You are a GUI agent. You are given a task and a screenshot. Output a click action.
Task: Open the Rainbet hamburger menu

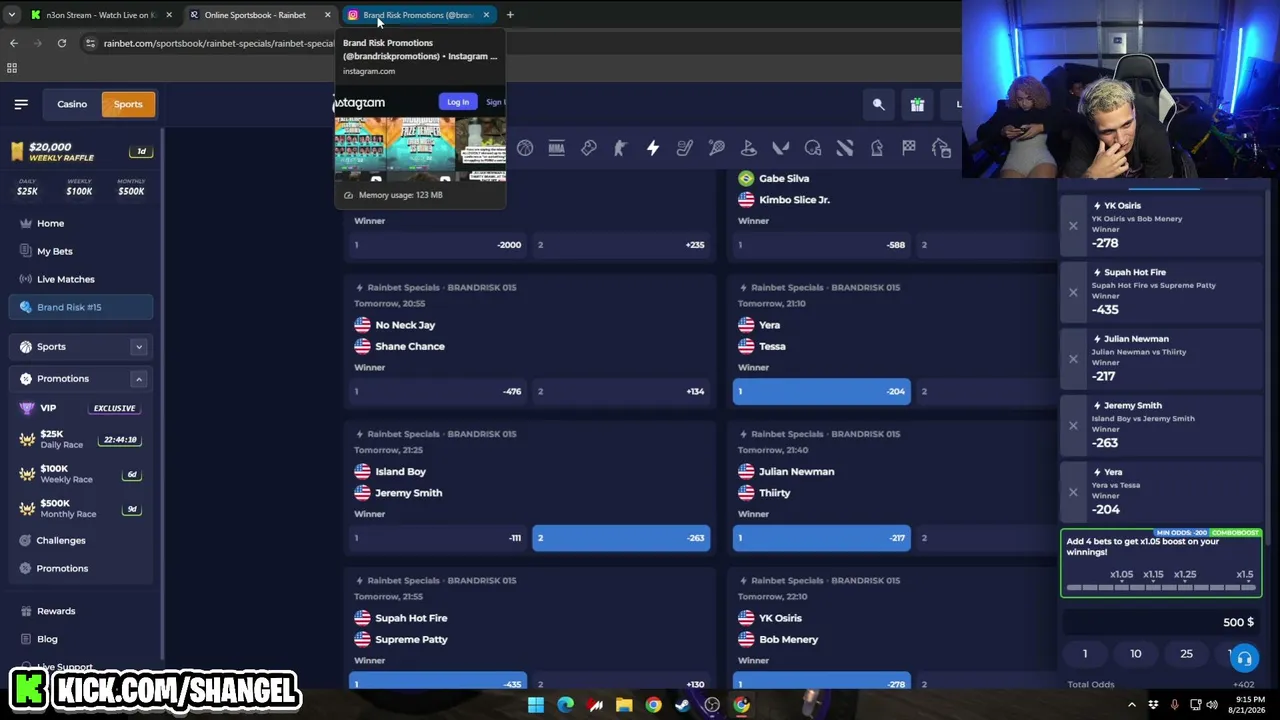point(21,104)
